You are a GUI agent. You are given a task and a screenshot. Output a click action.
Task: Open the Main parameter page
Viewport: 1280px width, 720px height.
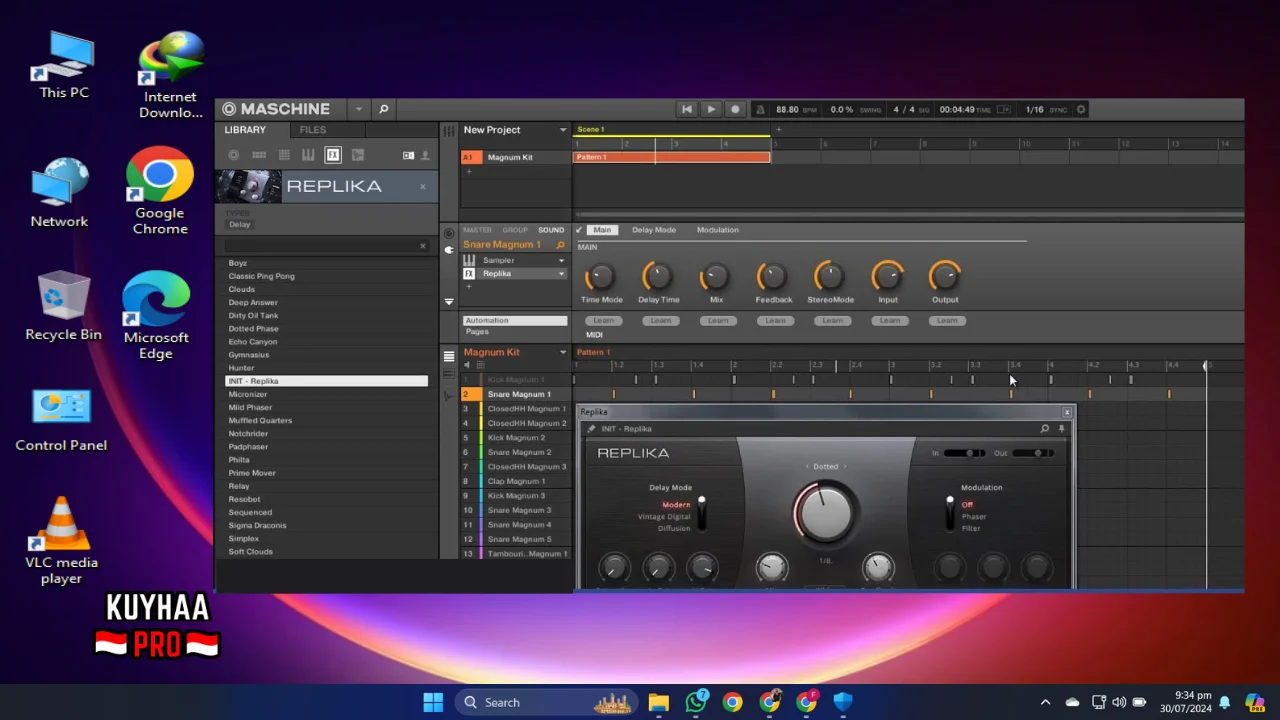click(602, 230)
